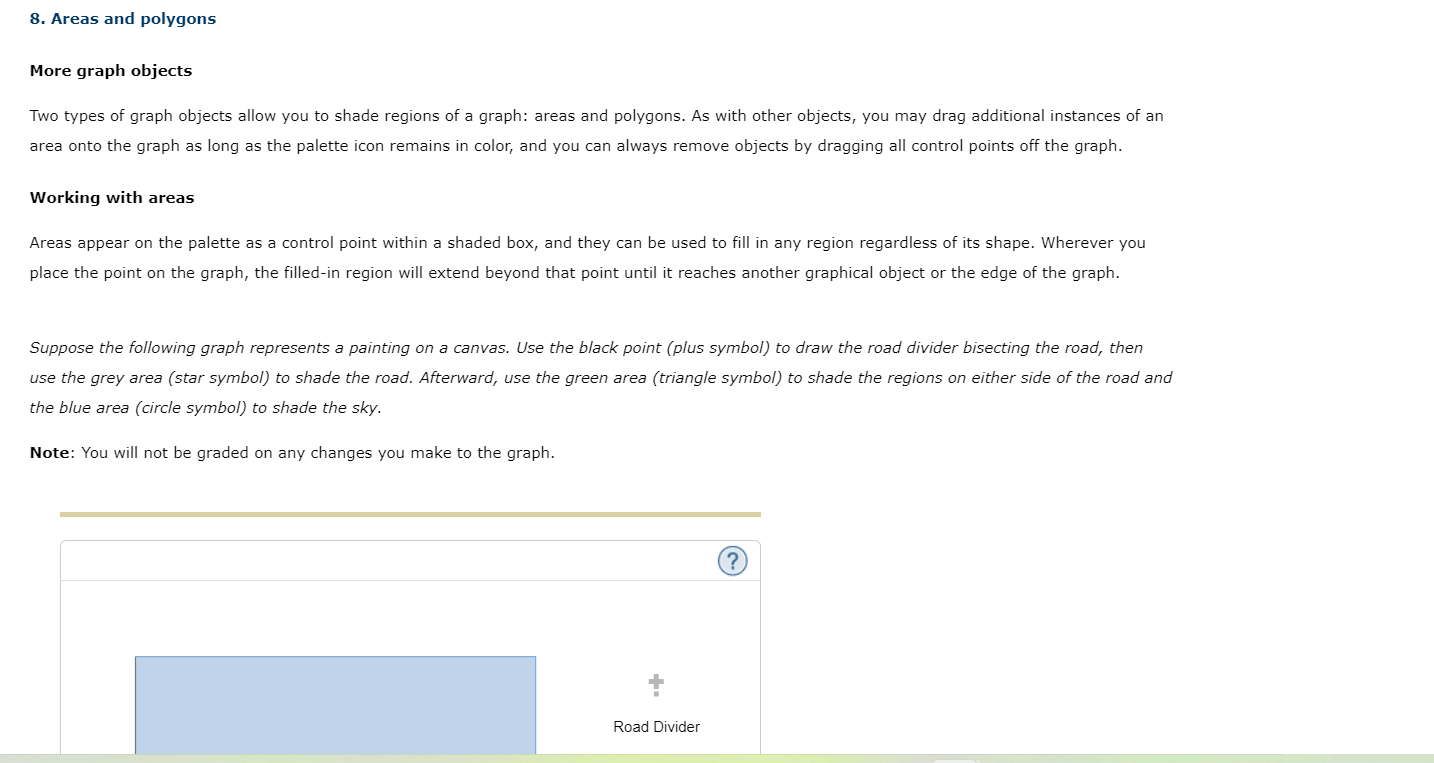Click the grey dot below the plus symbol
1434x763 pixels.
point(656,697)
